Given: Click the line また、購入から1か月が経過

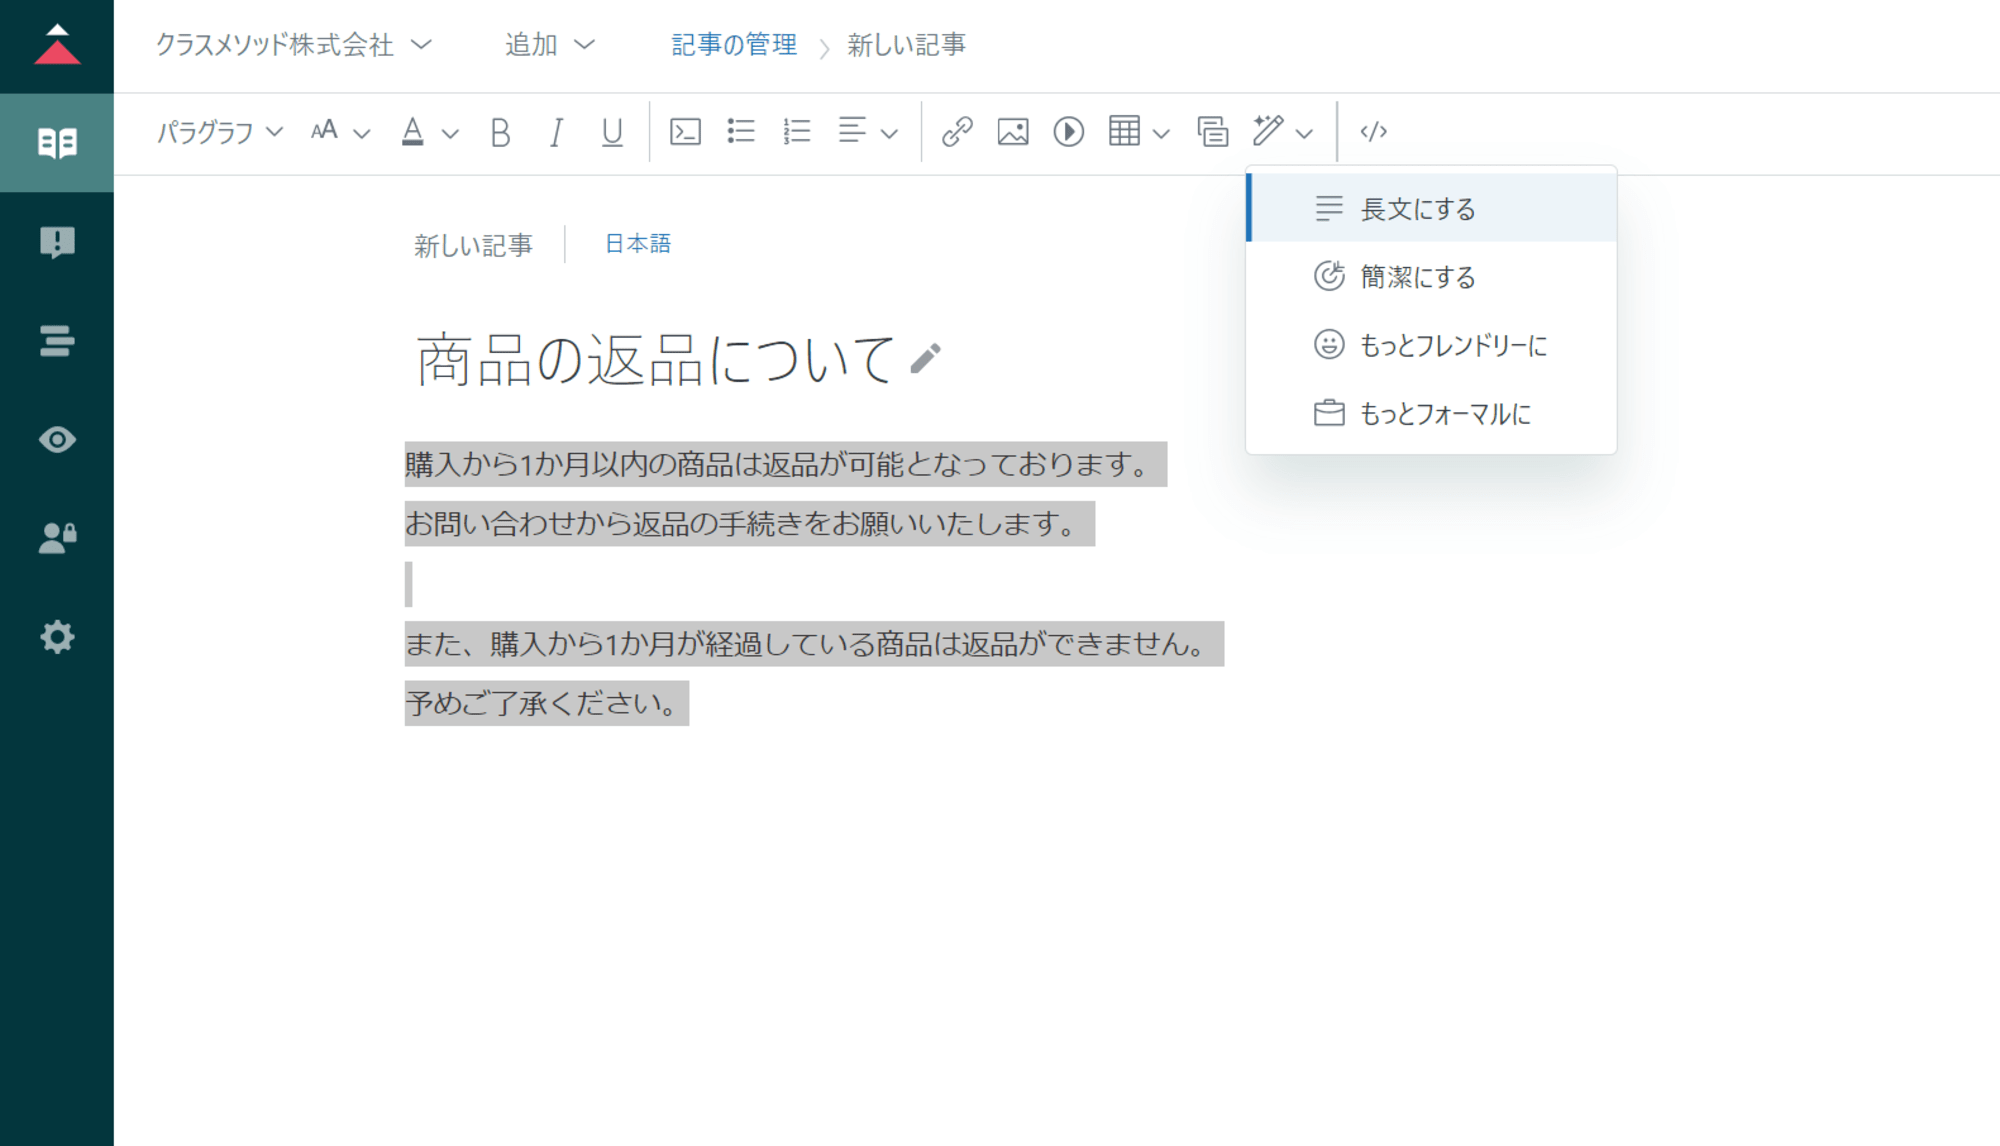Looking at the screenshot, I should pos(814,644).
